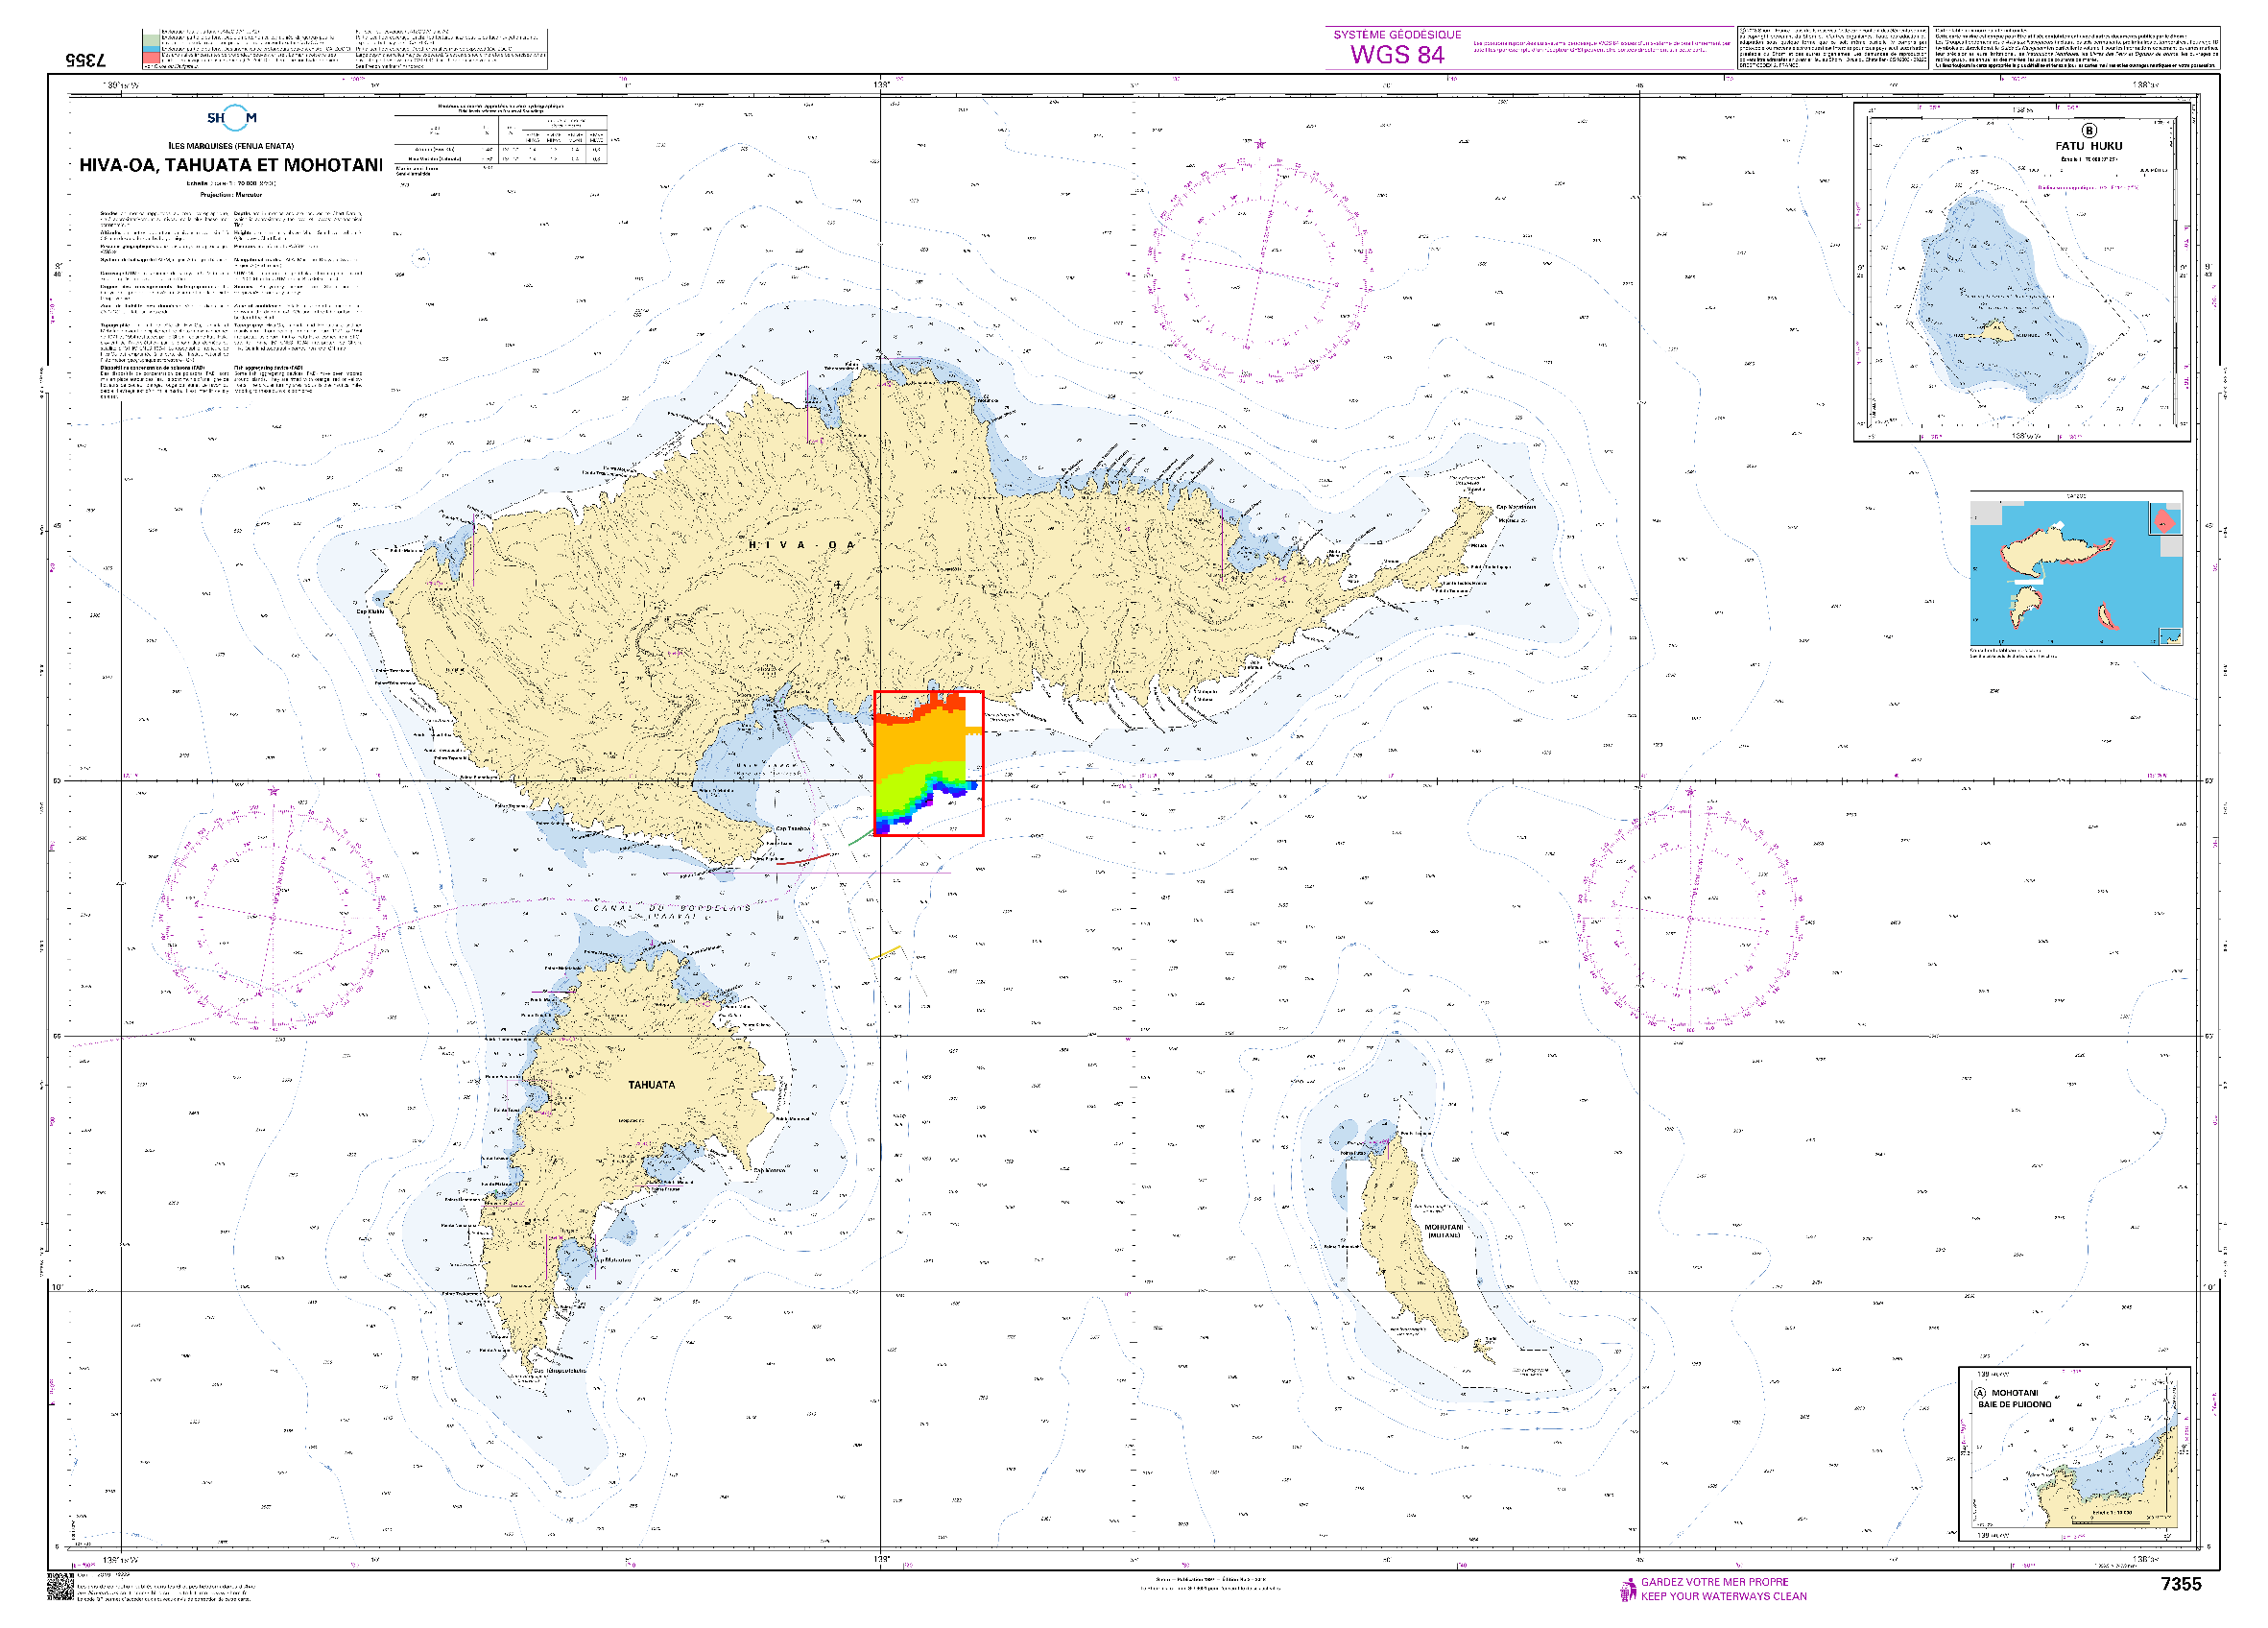Click the HIVA-OA, TAHUATA ET MOHOTANI title
2268x1628 pixels.
point(231,165)
